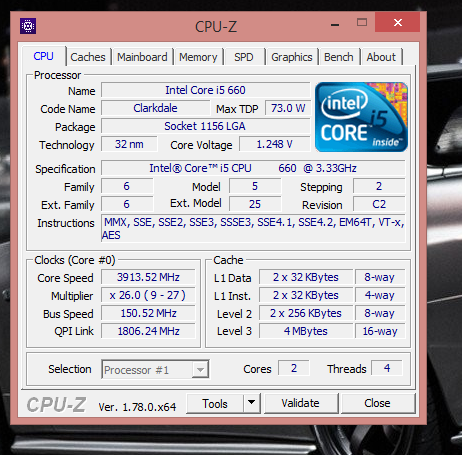This screenshot has height=455, width=462.
Task: Click the Specification field showing 3.33GHz
Action: point(253,168)
